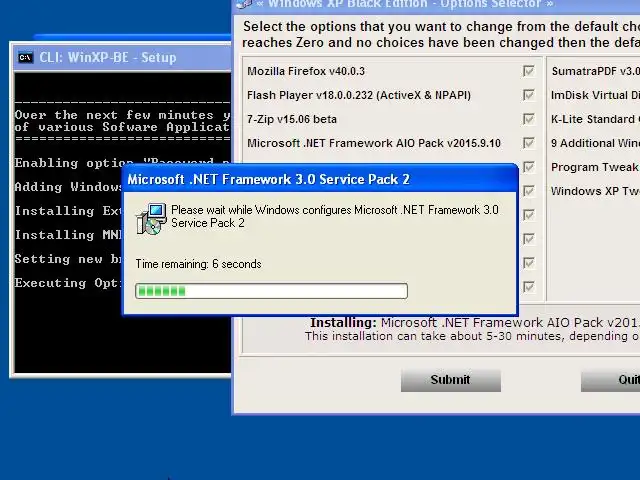Click the CLI: WinXP-BE - Setup title bar
The width and height of the screenshot is (640, 480).
coord(122,58)
